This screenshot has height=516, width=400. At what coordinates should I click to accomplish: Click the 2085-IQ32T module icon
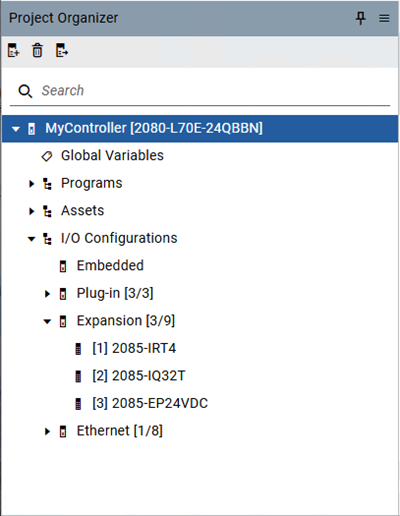point(78,377)
